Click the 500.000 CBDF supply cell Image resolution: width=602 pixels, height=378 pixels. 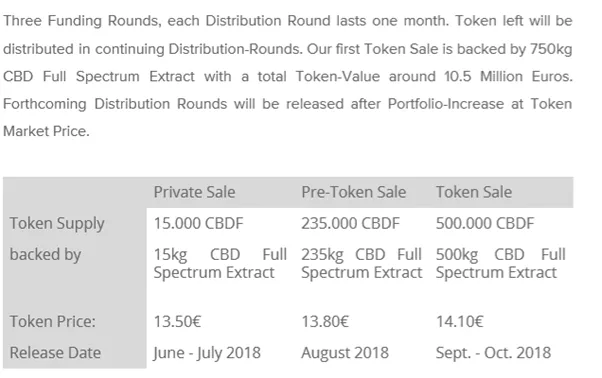(x=485, y=223)
